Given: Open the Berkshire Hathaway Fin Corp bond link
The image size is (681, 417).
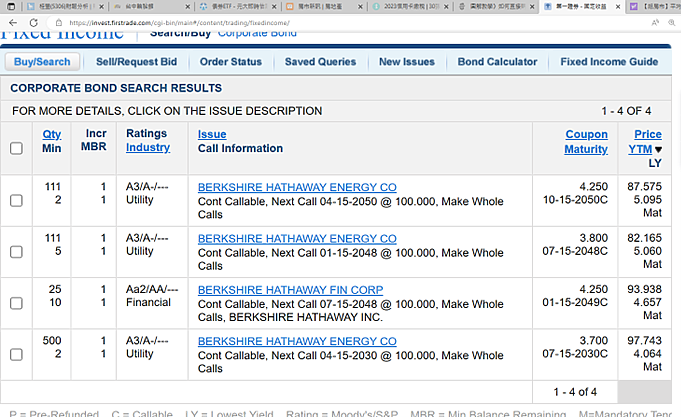Looking at the screenshot, I should pos(291,290).
